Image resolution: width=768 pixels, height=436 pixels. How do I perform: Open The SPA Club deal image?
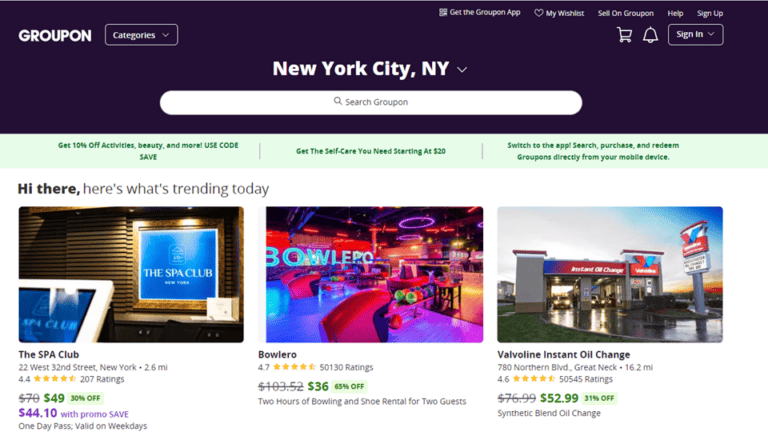coord(131,274)
